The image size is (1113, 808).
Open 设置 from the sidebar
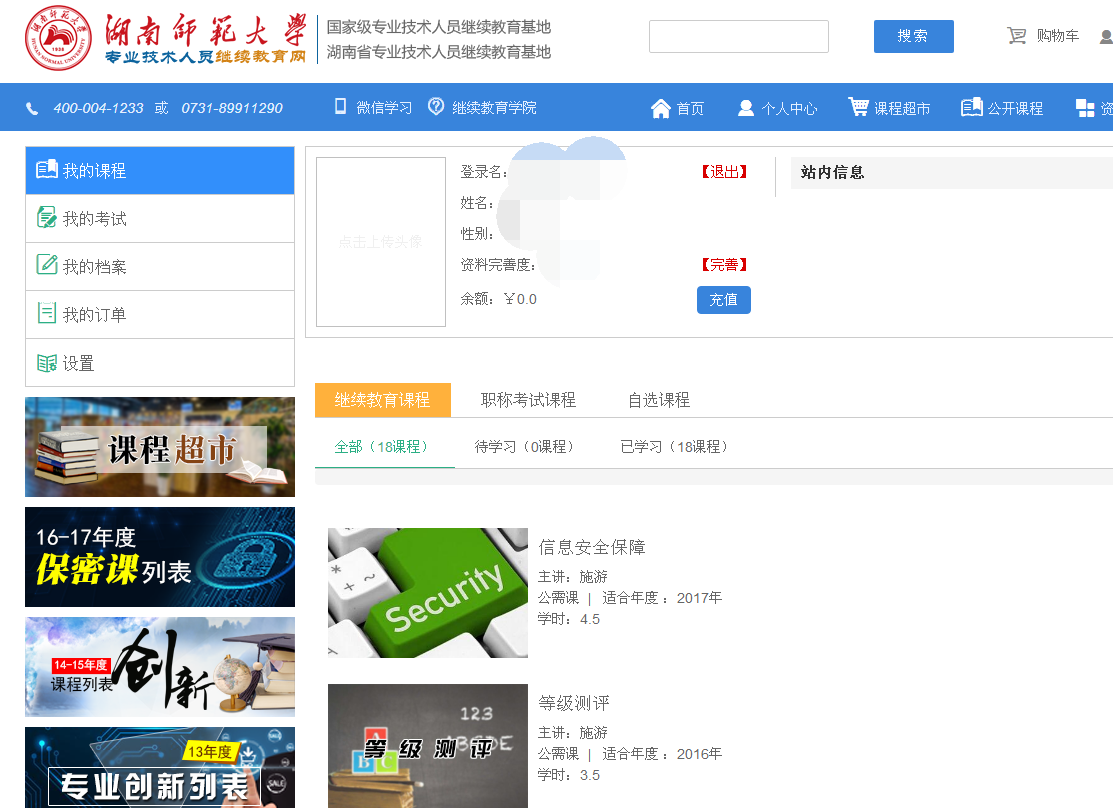point(78,363)
